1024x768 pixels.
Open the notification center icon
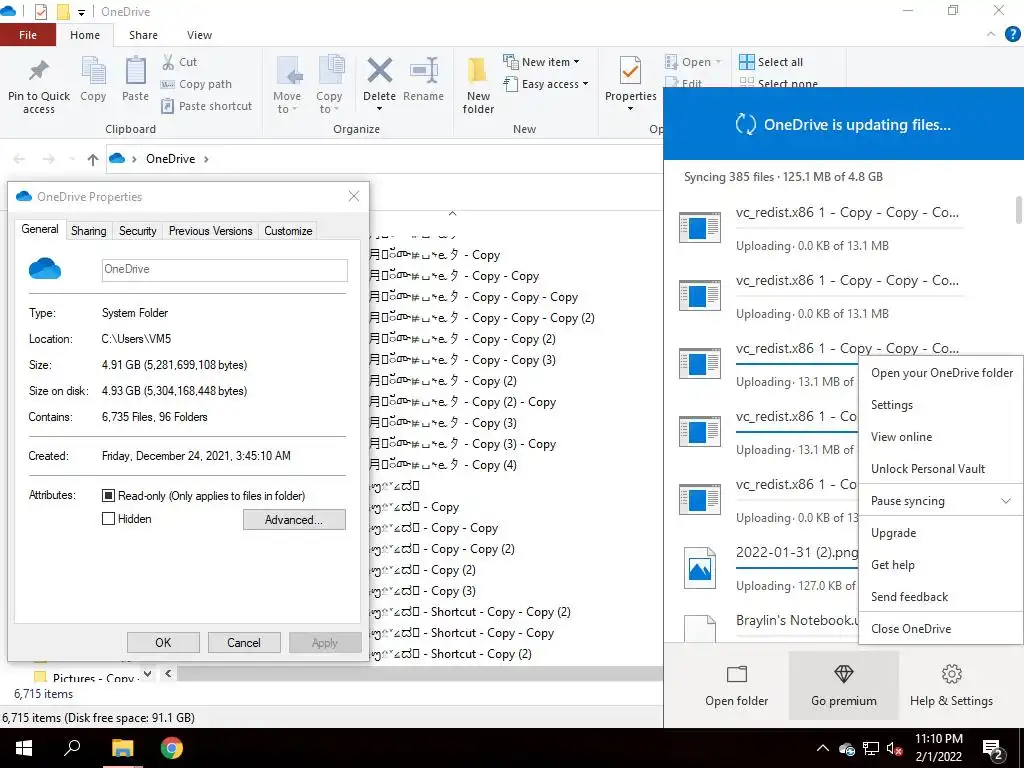[993, 749]
